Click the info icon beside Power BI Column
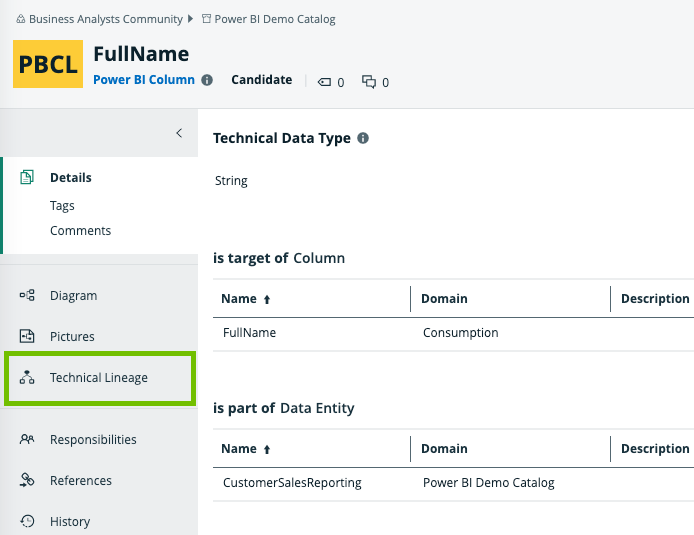The width and height of the screenshot is (694, 535). click(207, 80)
